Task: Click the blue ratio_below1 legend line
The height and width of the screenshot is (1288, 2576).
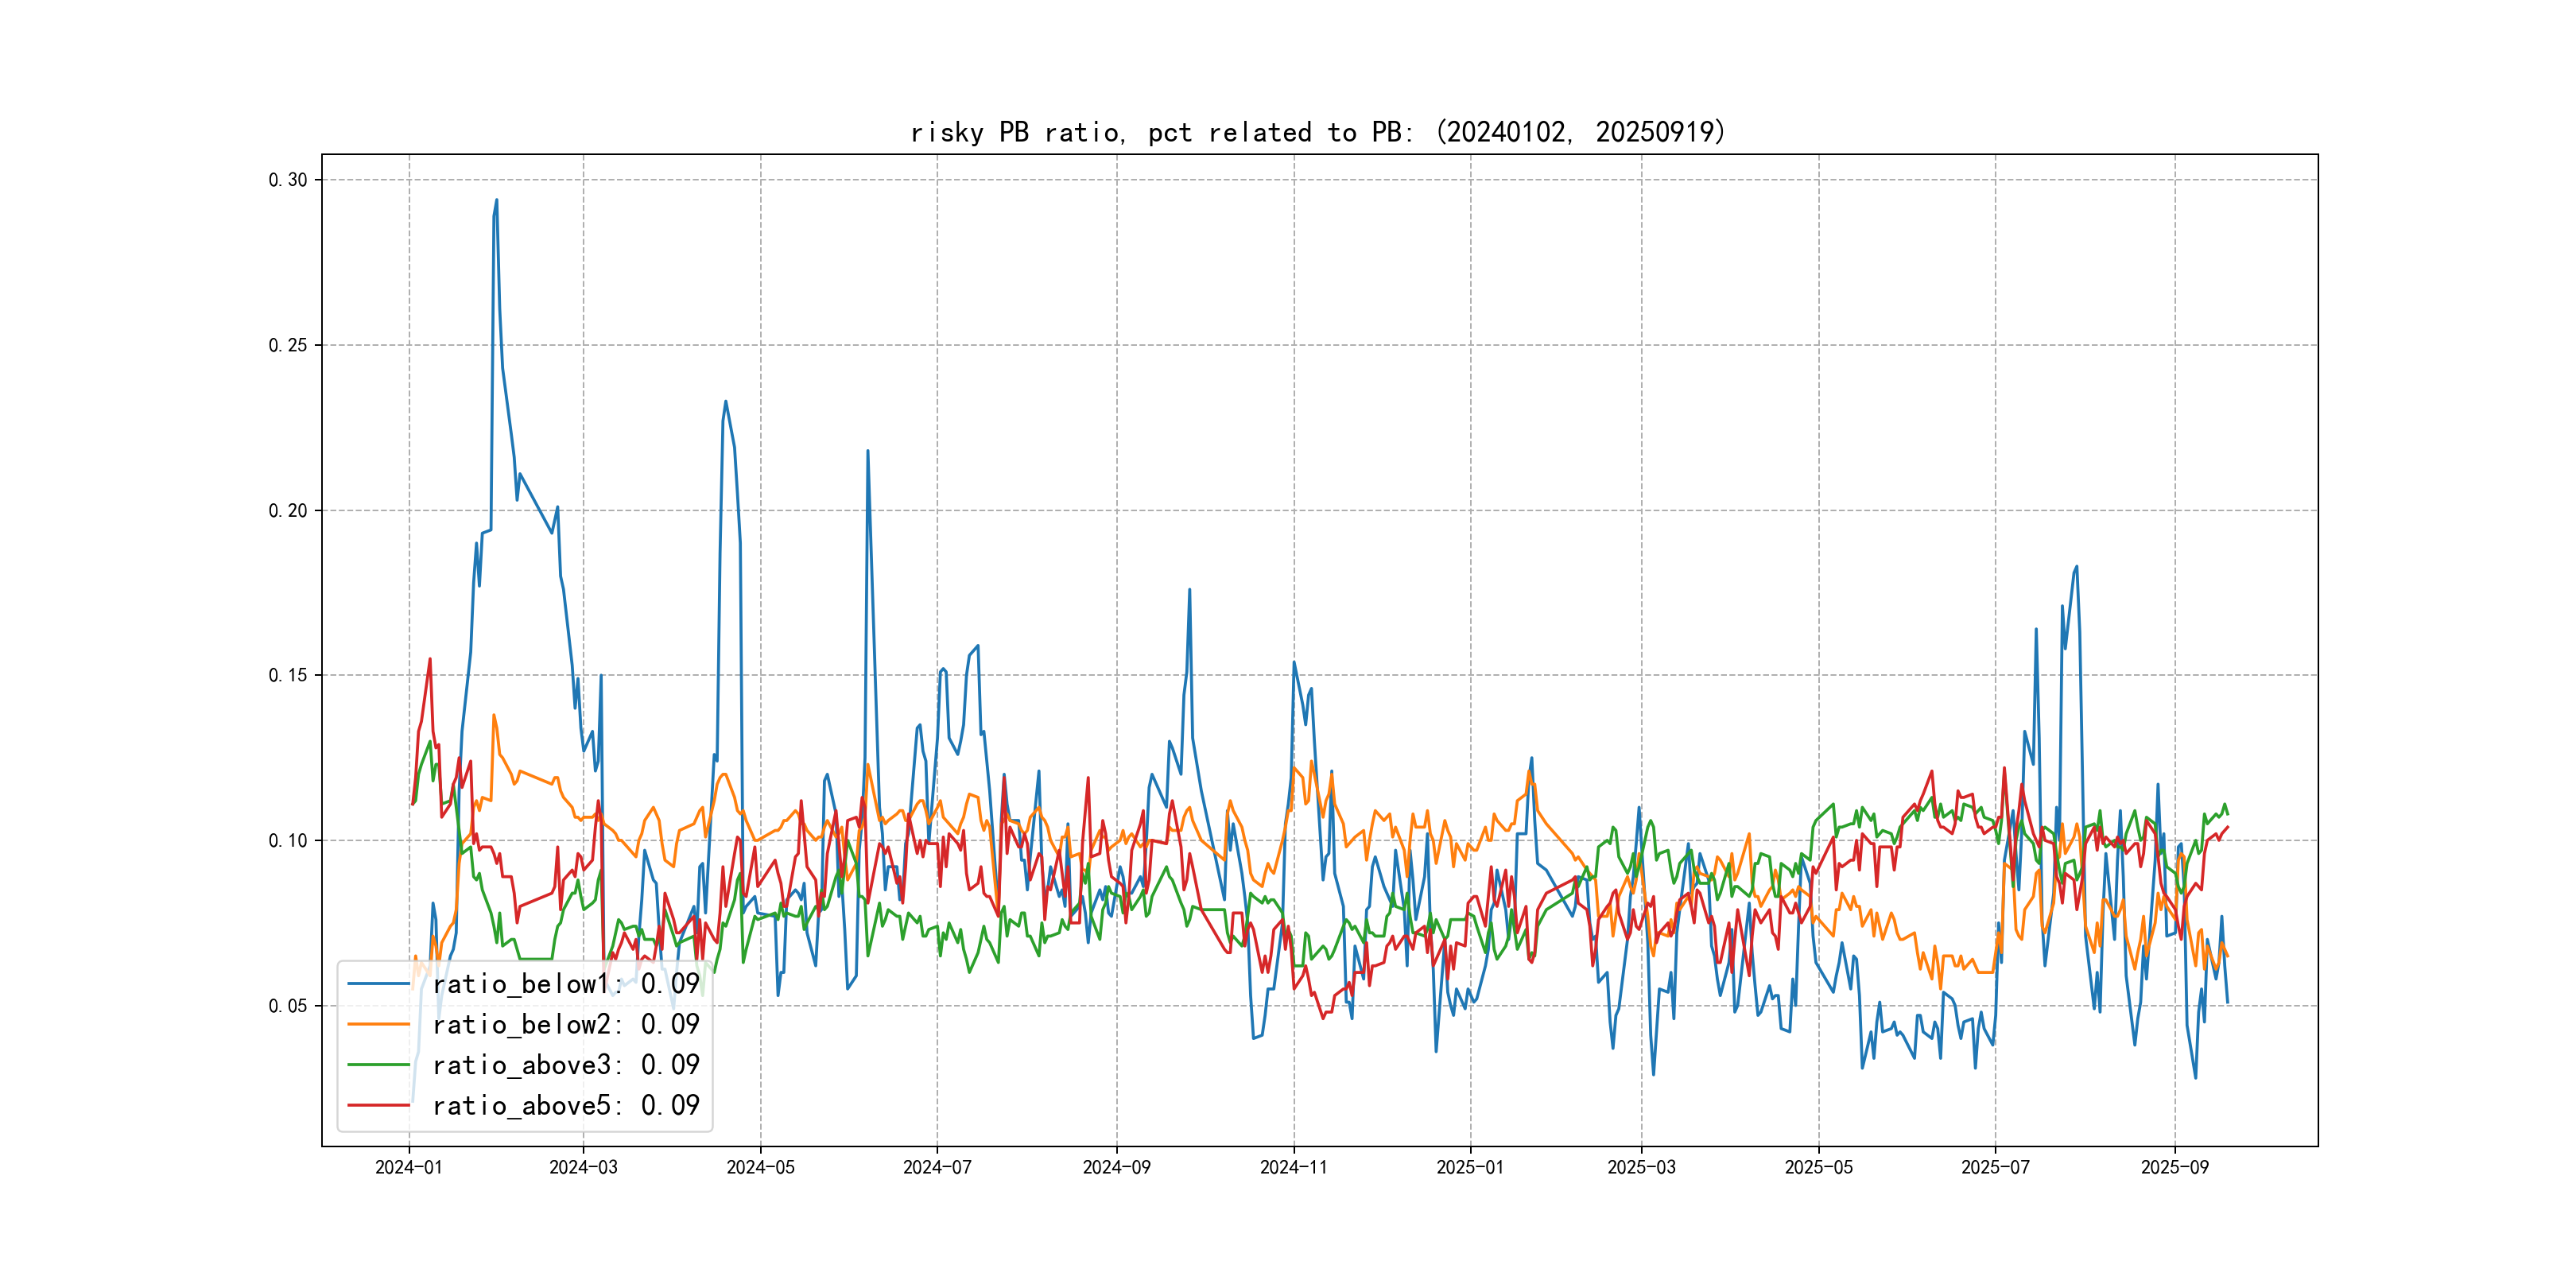Action: [378, 984]
